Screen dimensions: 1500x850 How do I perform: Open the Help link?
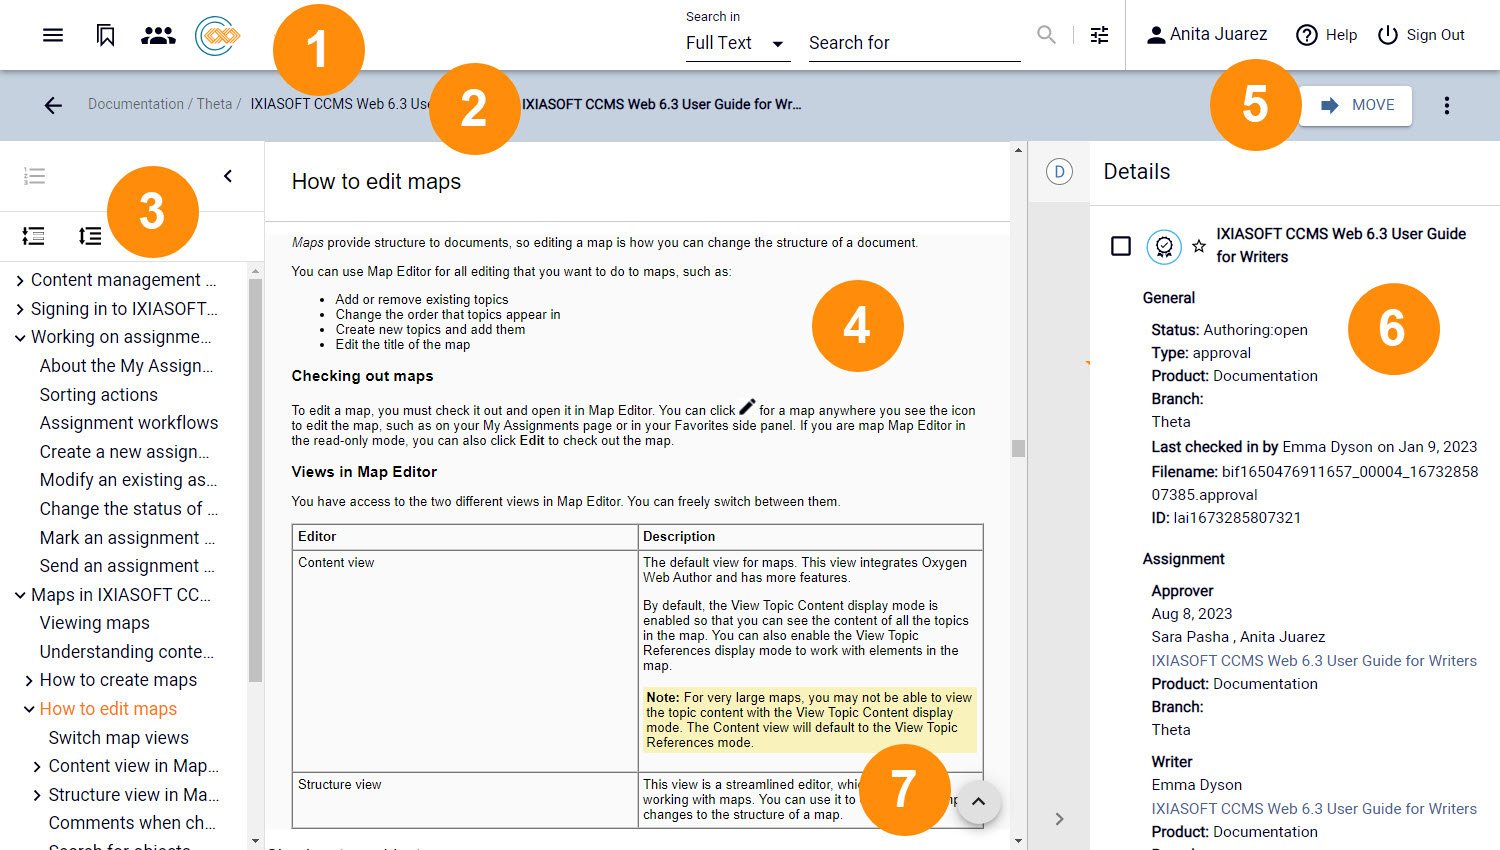[1326, 35]
